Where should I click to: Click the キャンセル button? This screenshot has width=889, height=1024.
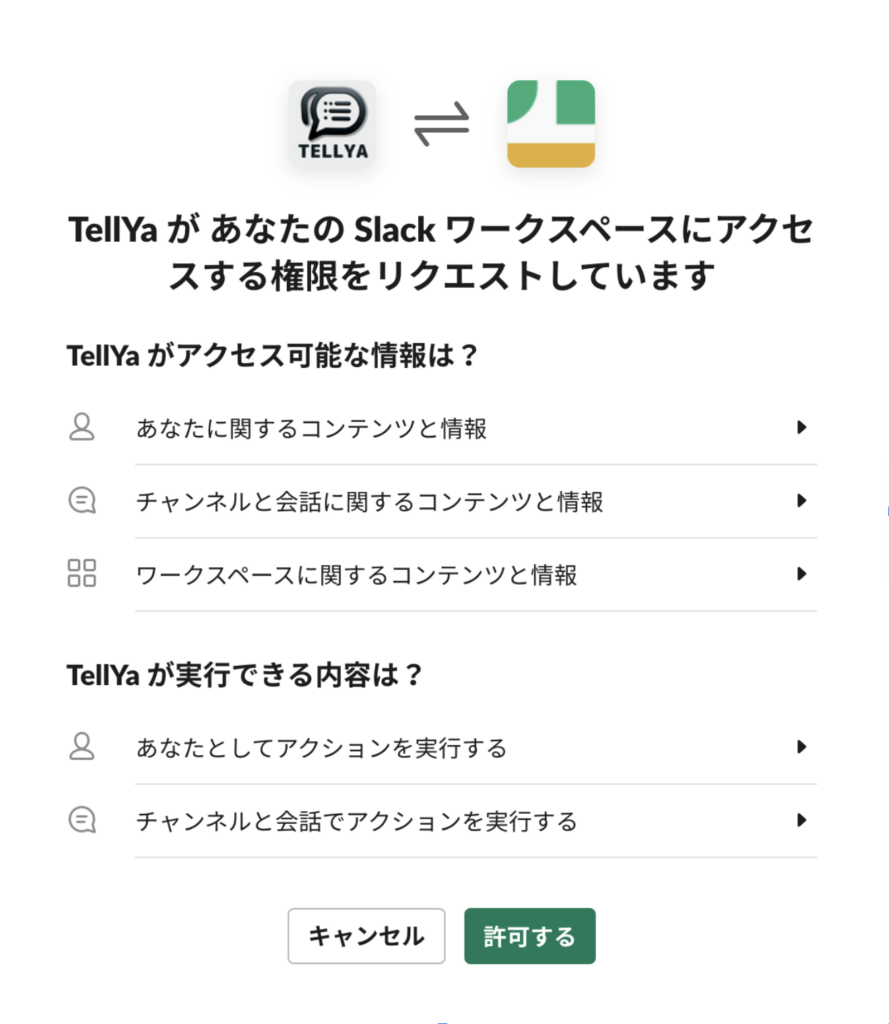pos(366,936)
